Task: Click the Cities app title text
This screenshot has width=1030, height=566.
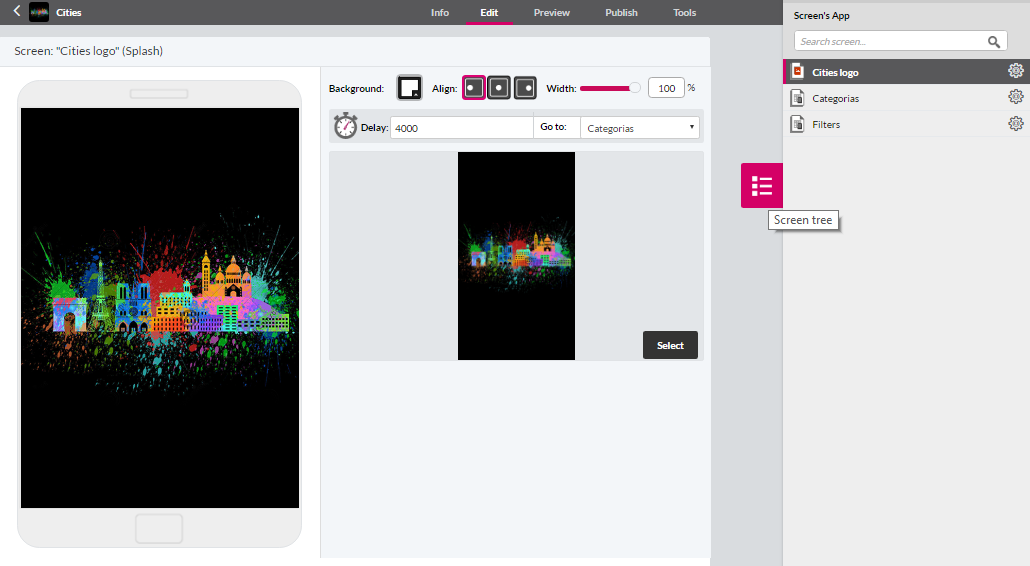Action: [69, 12]
